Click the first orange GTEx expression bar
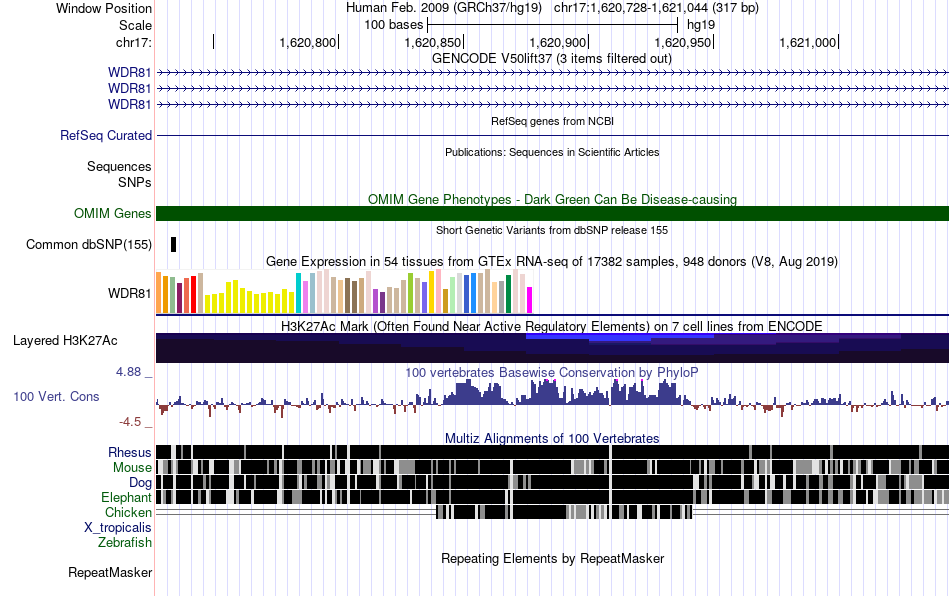Screen dimensions: 950x596 [x=159, y=293]
